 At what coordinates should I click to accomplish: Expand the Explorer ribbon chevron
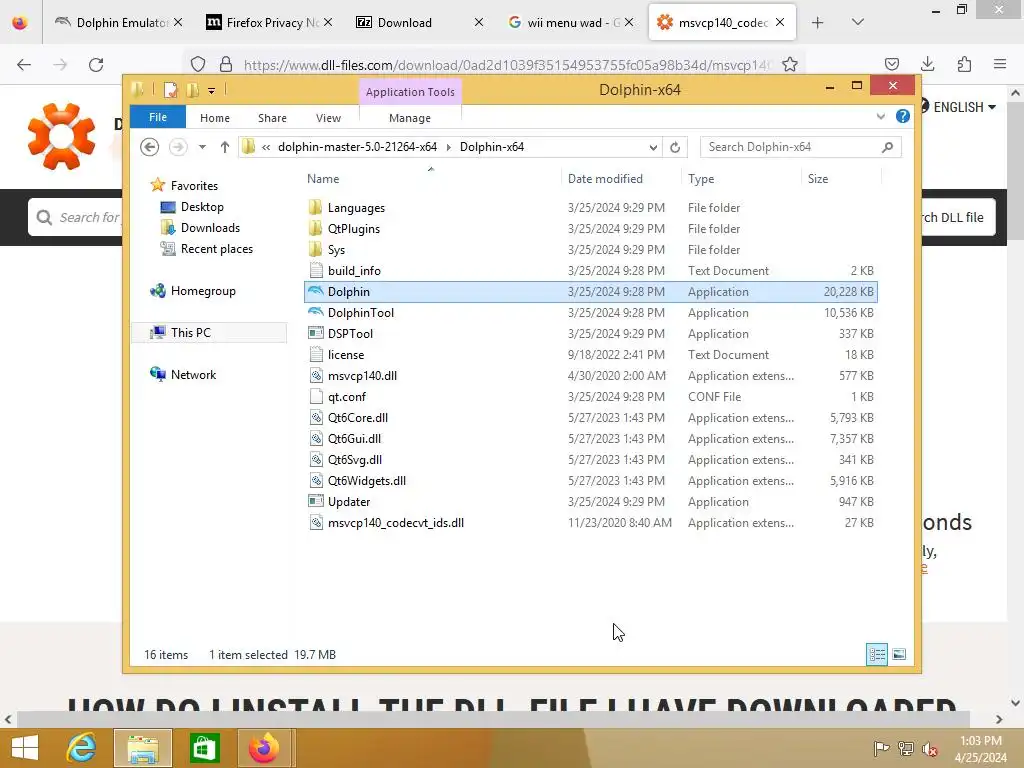[x=880, y=117]
